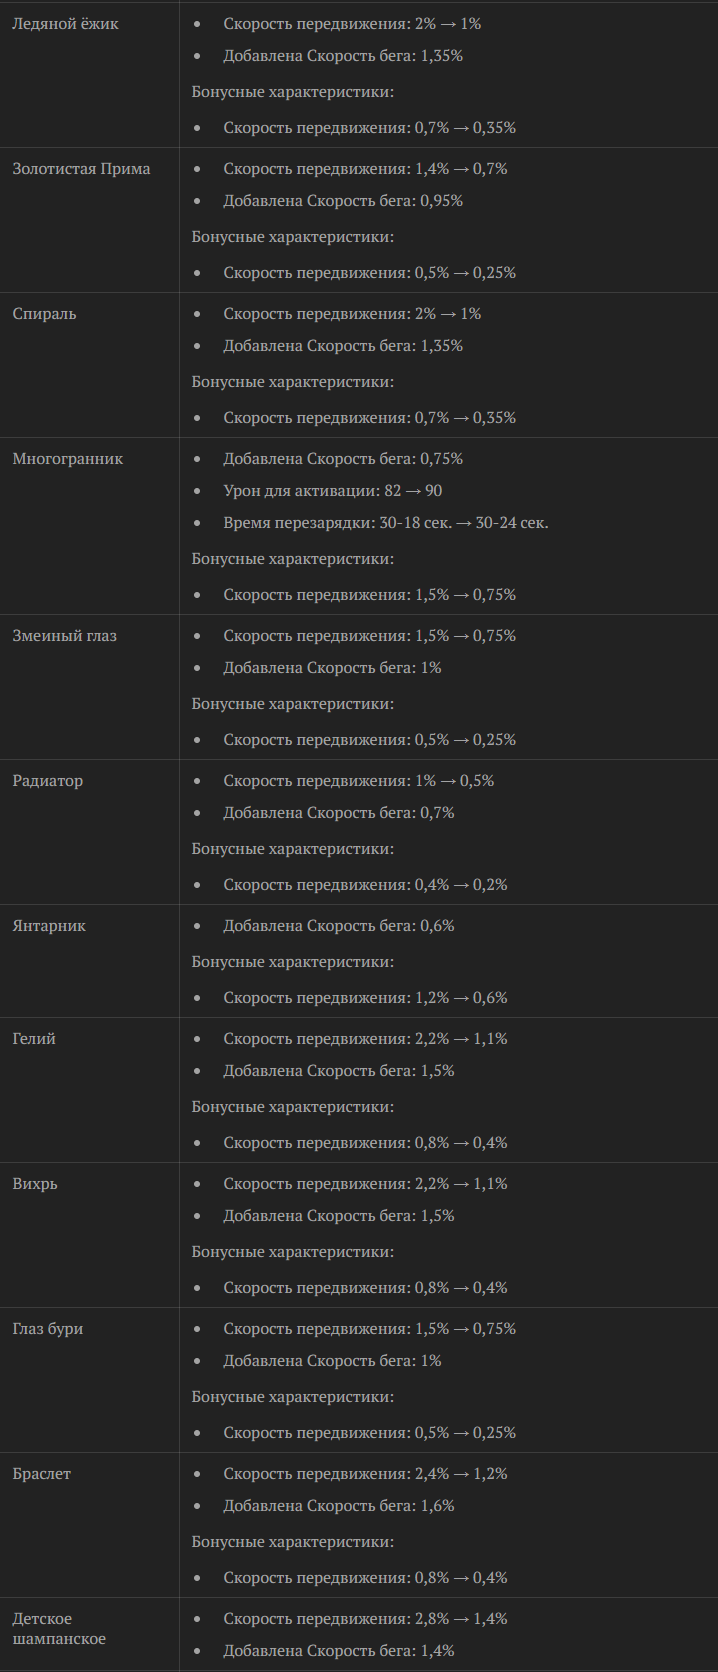Click the Глаз бури item name
This screenshot has width=718, height=1672.
point(48,1328)
